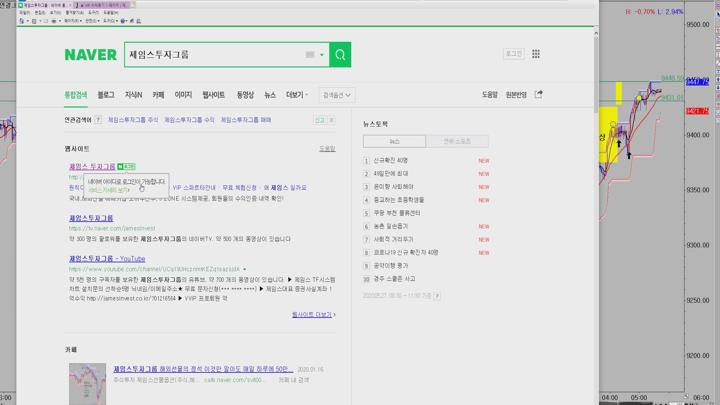The image size is (720, 405).
Task: Open news topic 코로나19 신규 확진자 40명
Action: [x=405, y=253]
